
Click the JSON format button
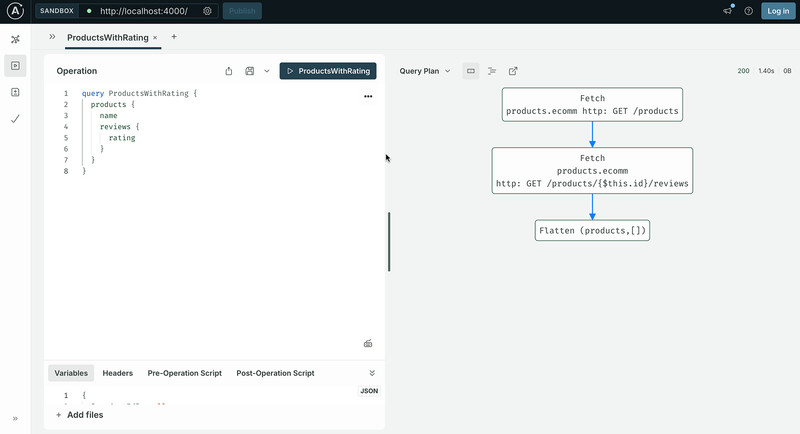click(369, 391)
